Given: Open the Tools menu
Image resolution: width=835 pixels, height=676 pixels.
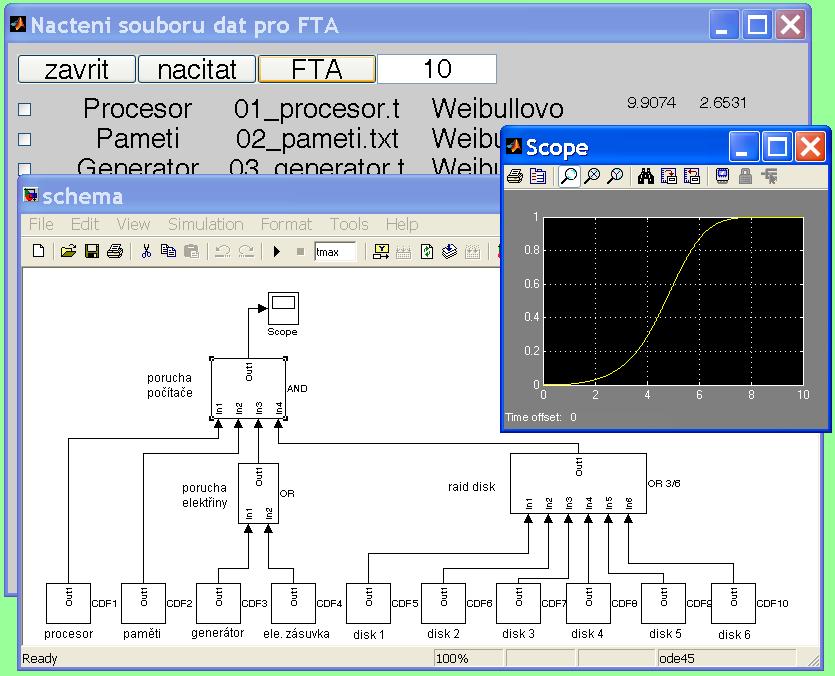Looking at the screenshot, I should (349, 224).
